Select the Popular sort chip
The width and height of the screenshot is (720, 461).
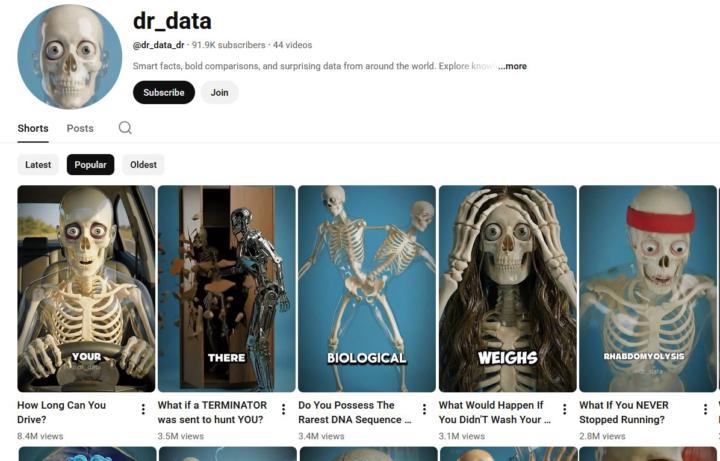tap(90, 164)
